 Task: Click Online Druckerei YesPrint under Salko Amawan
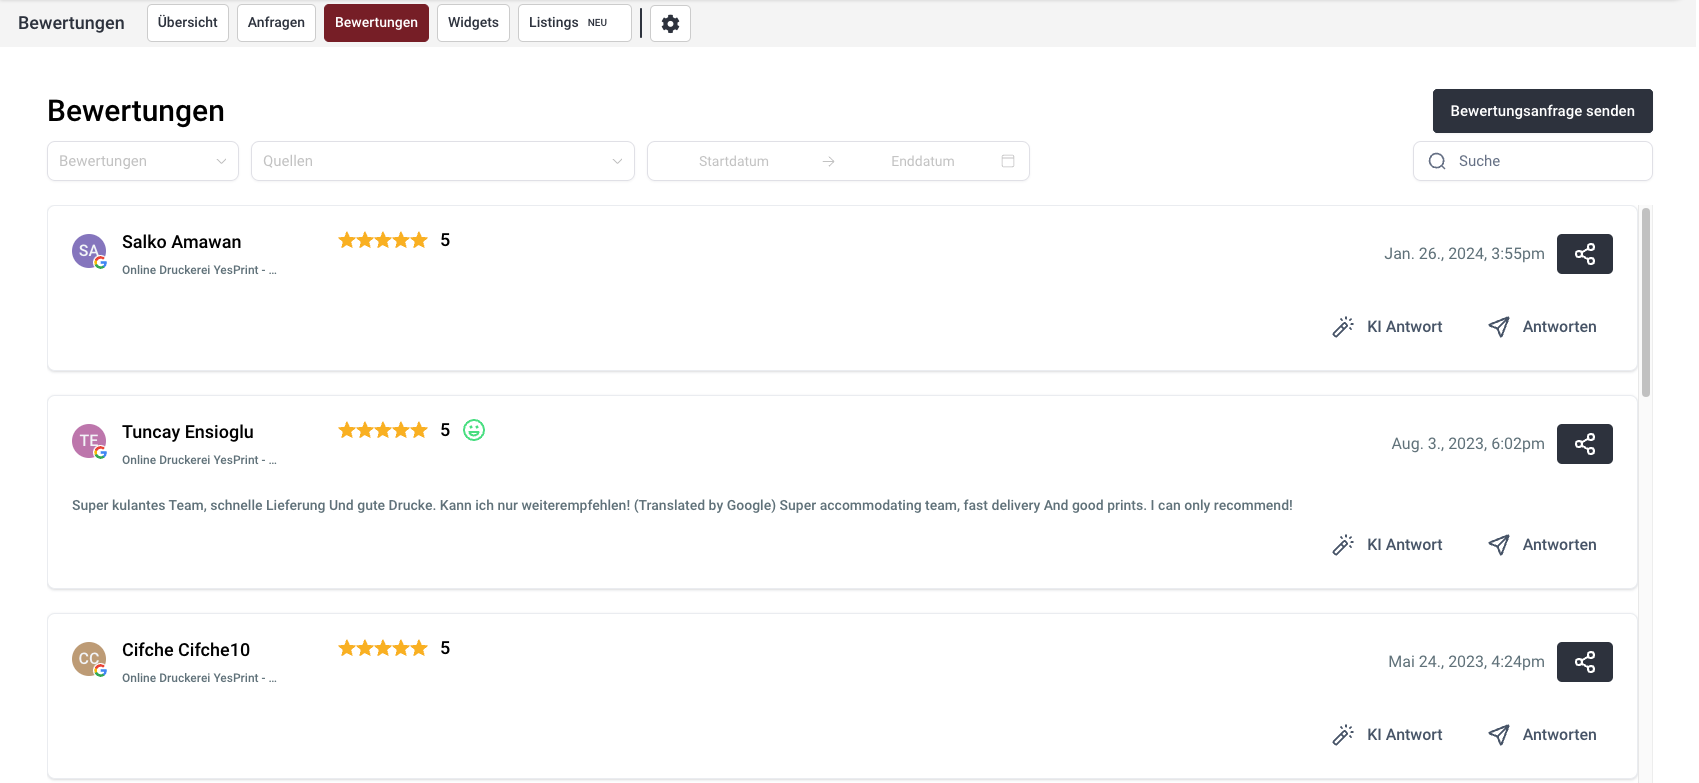(x=199, y=270)
